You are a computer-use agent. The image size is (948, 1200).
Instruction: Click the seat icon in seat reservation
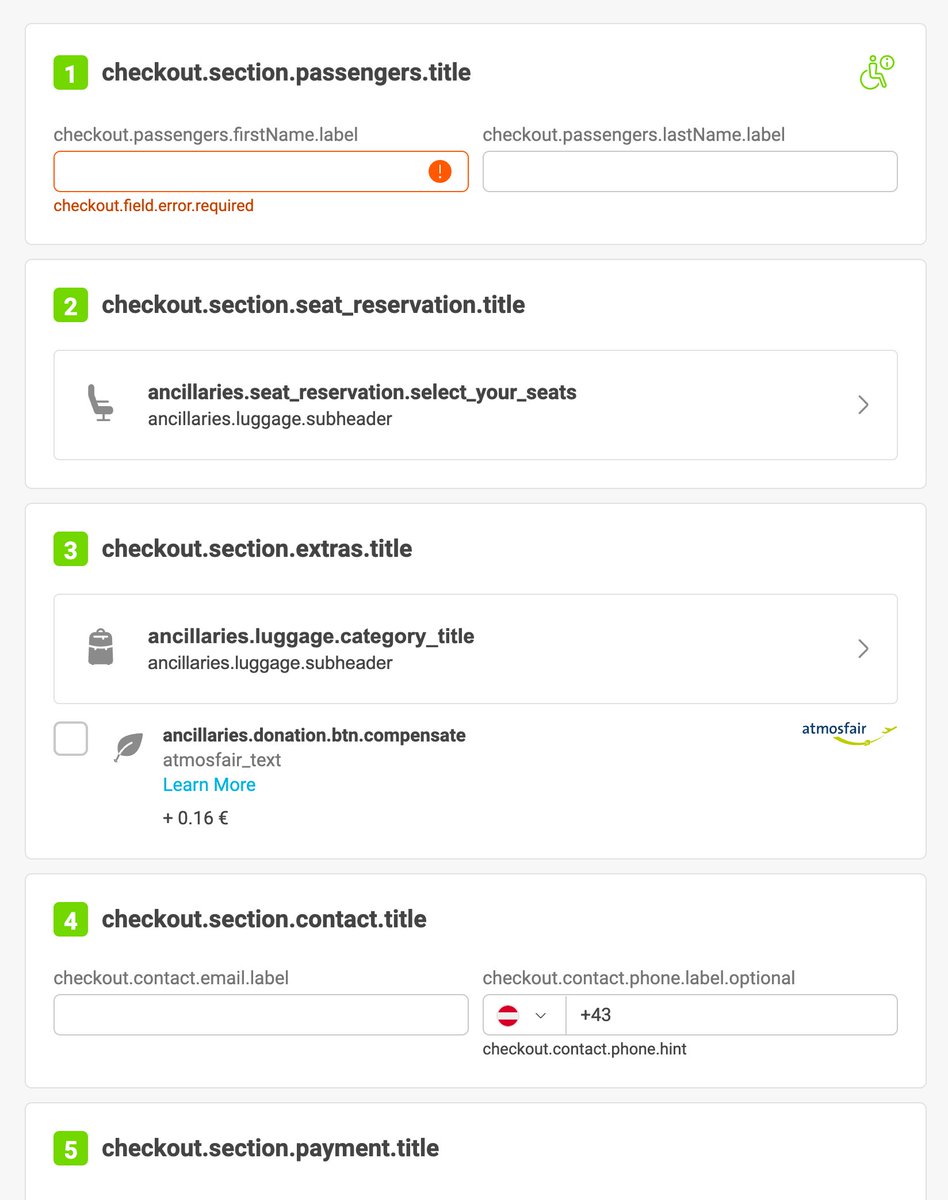(x=100, y=404)
